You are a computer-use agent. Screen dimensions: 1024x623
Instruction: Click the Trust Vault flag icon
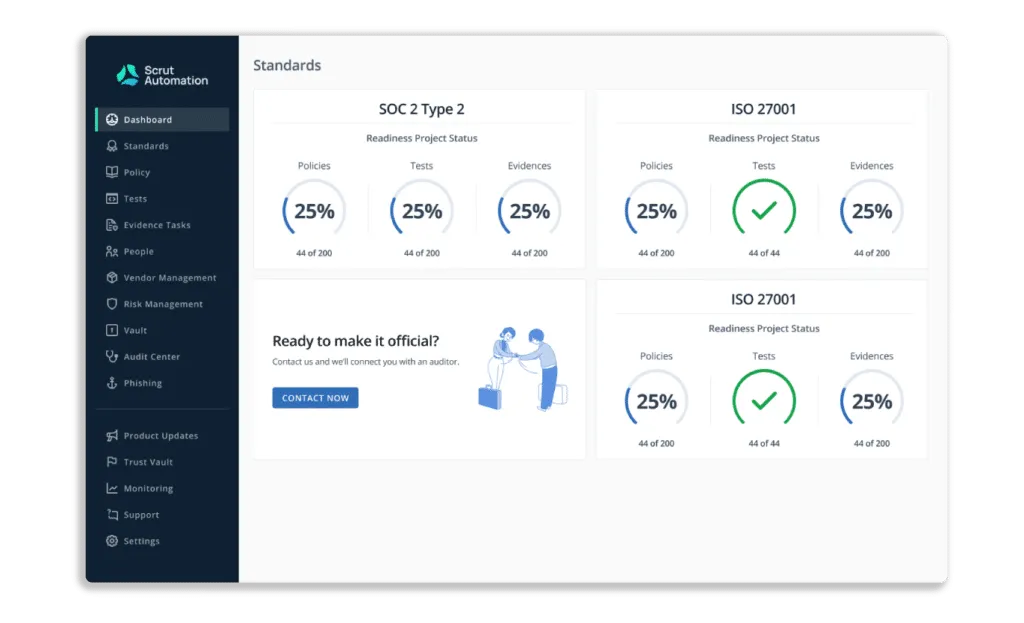(x=112, y=462)
